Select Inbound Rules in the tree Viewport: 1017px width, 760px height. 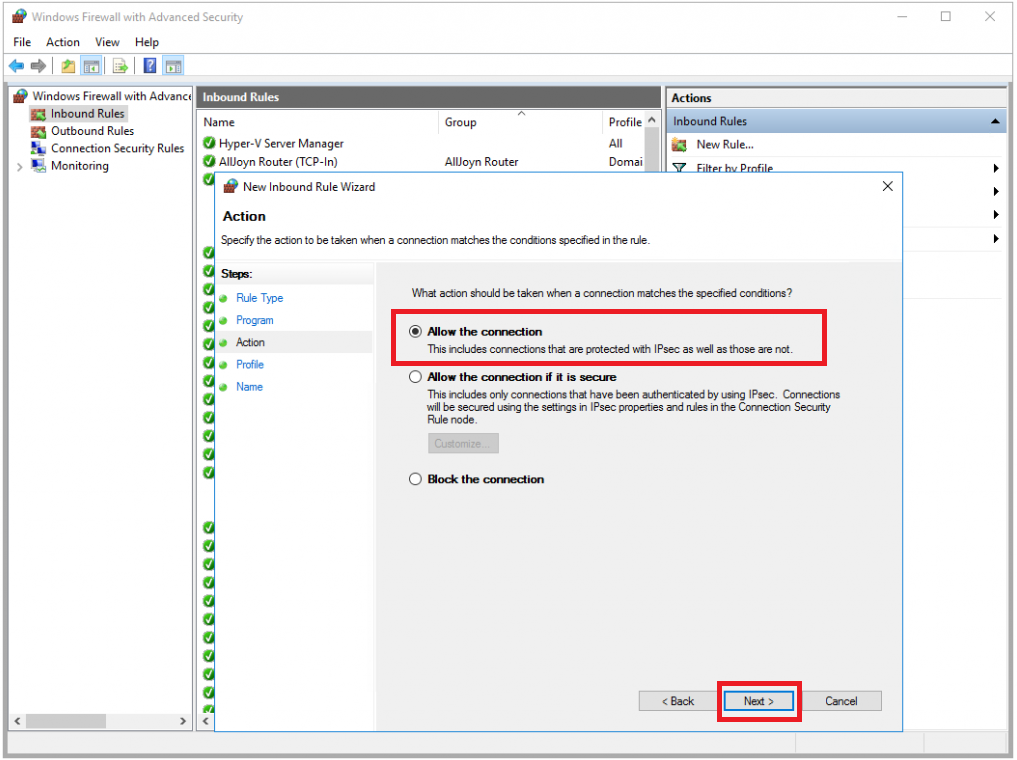tap(88, 113)
